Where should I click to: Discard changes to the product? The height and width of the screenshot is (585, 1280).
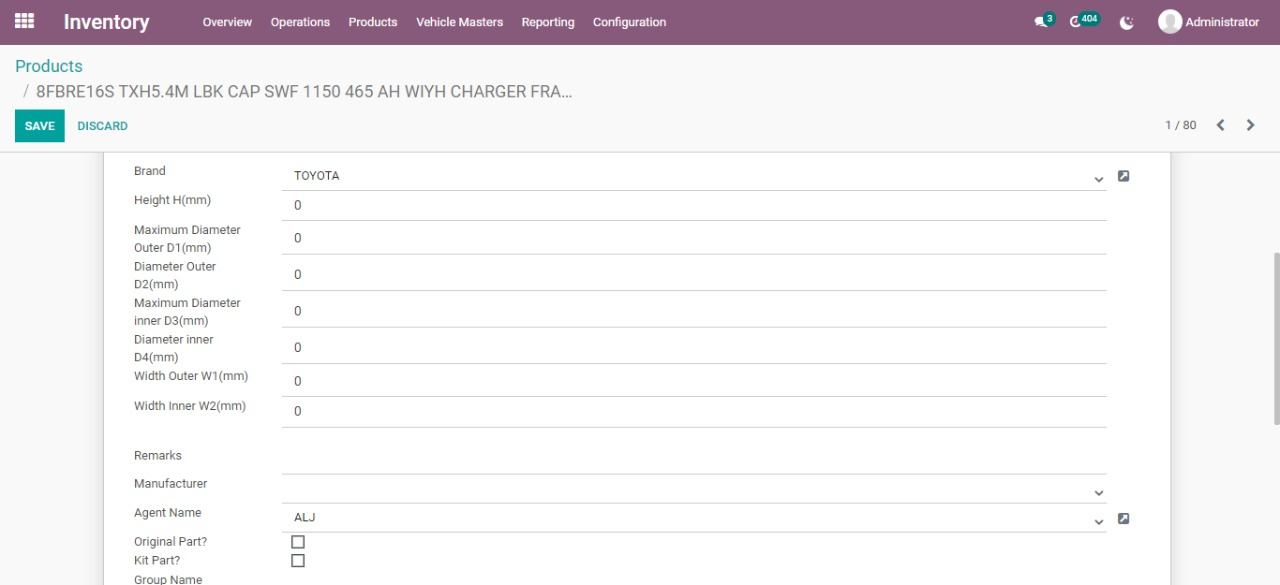tap(102, 126)
